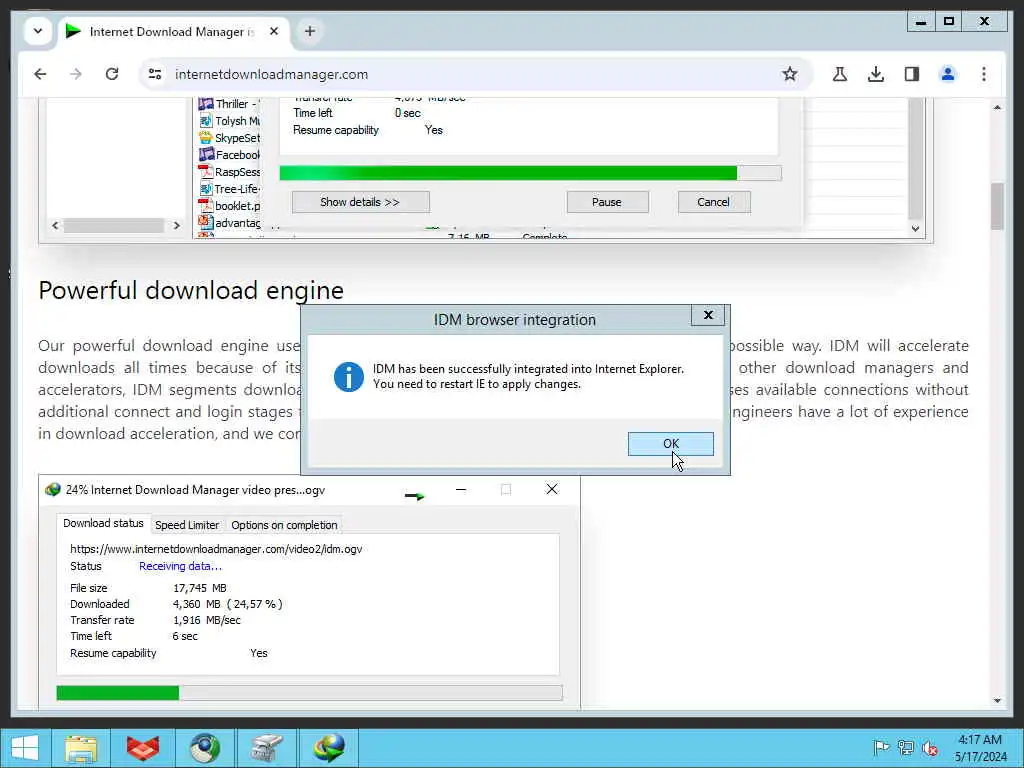
Task: Go back using Chrome's back arrow
Action: pos(40,74)
